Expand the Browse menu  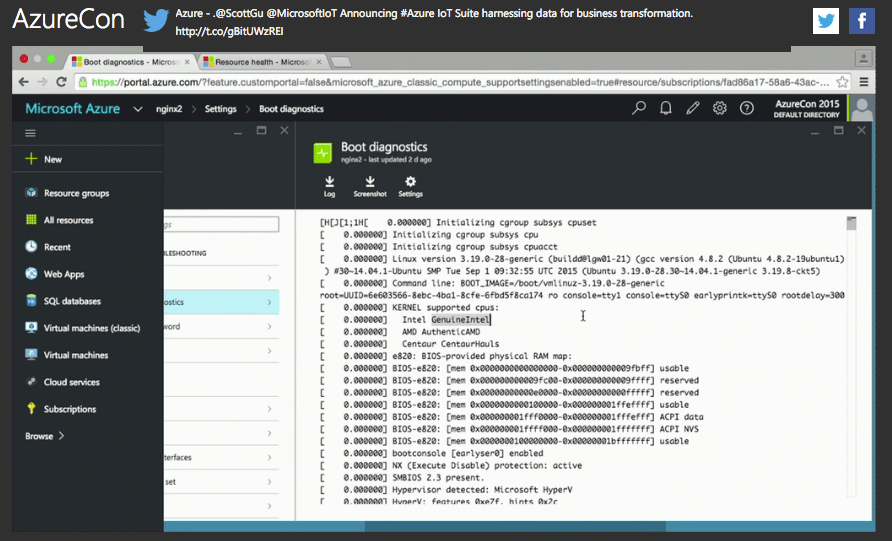pyautogui.click(x=44, y=436)
